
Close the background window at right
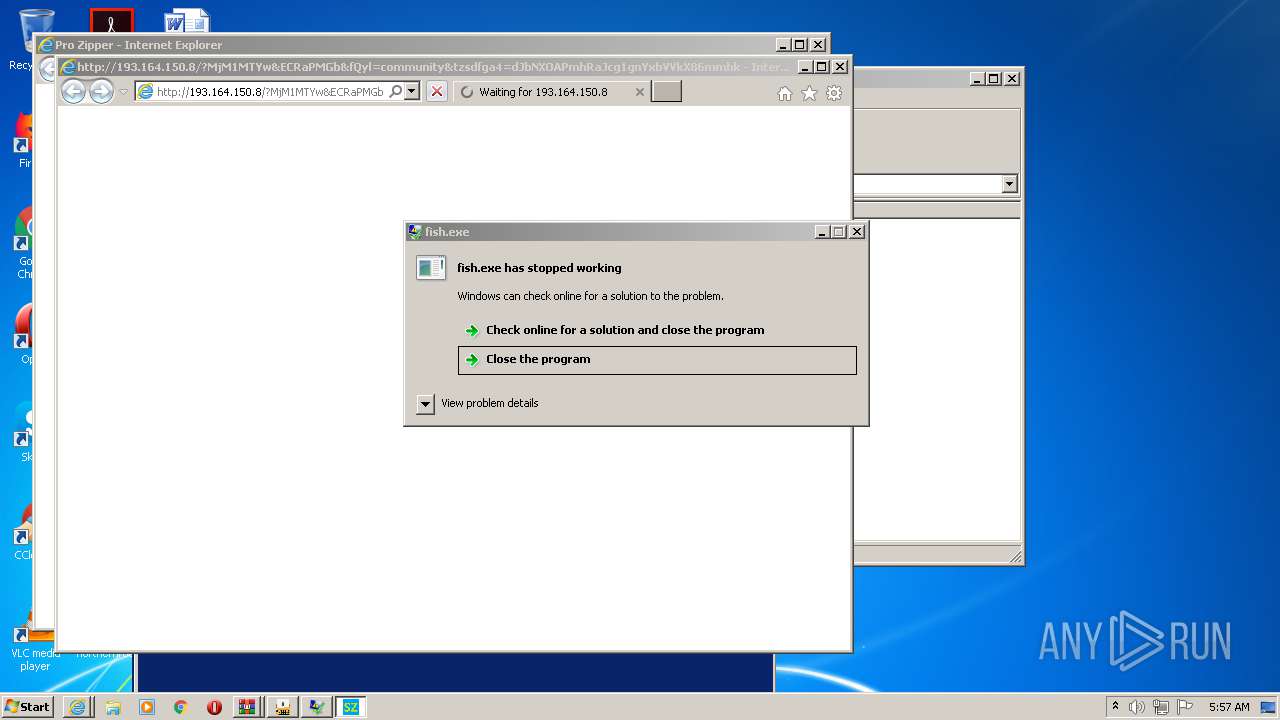pos(1011,79)
